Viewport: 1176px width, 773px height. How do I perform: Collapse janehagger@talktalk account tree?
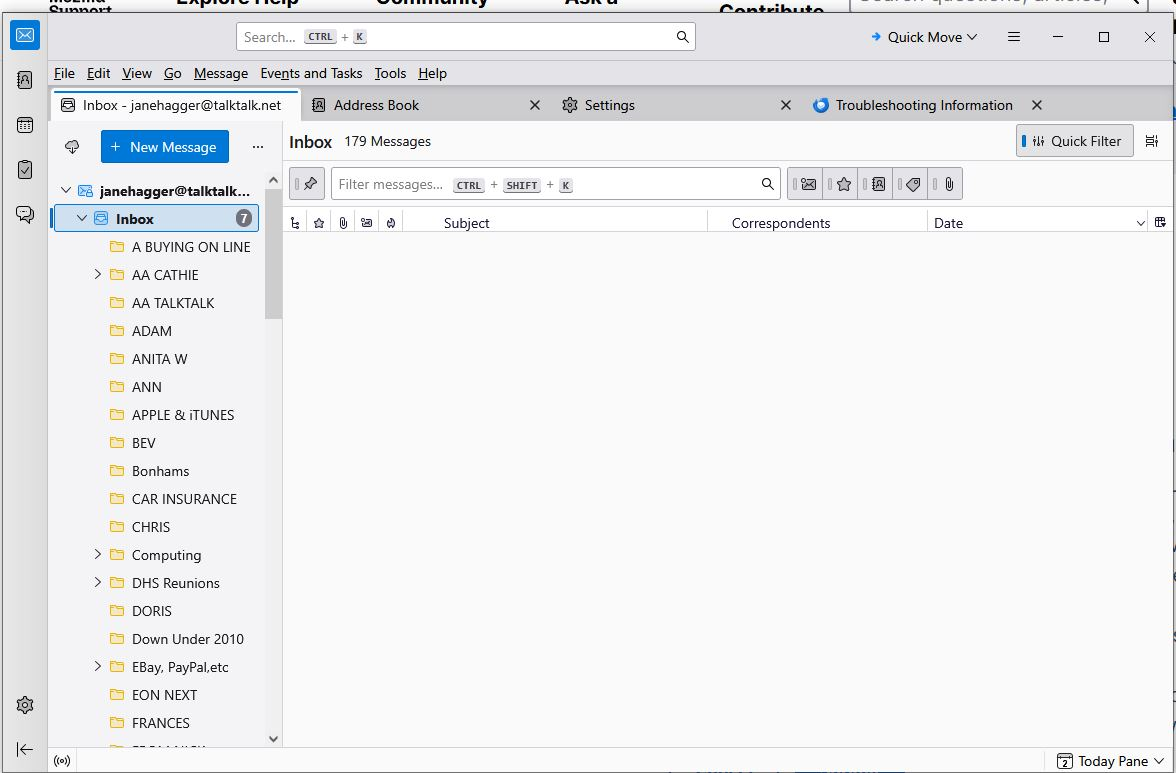tap(66, 190)
